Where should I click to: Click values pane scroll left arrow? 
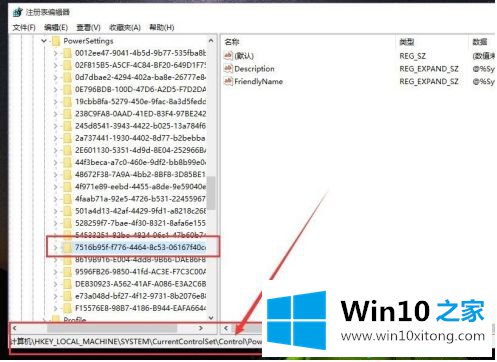point(226,328)
